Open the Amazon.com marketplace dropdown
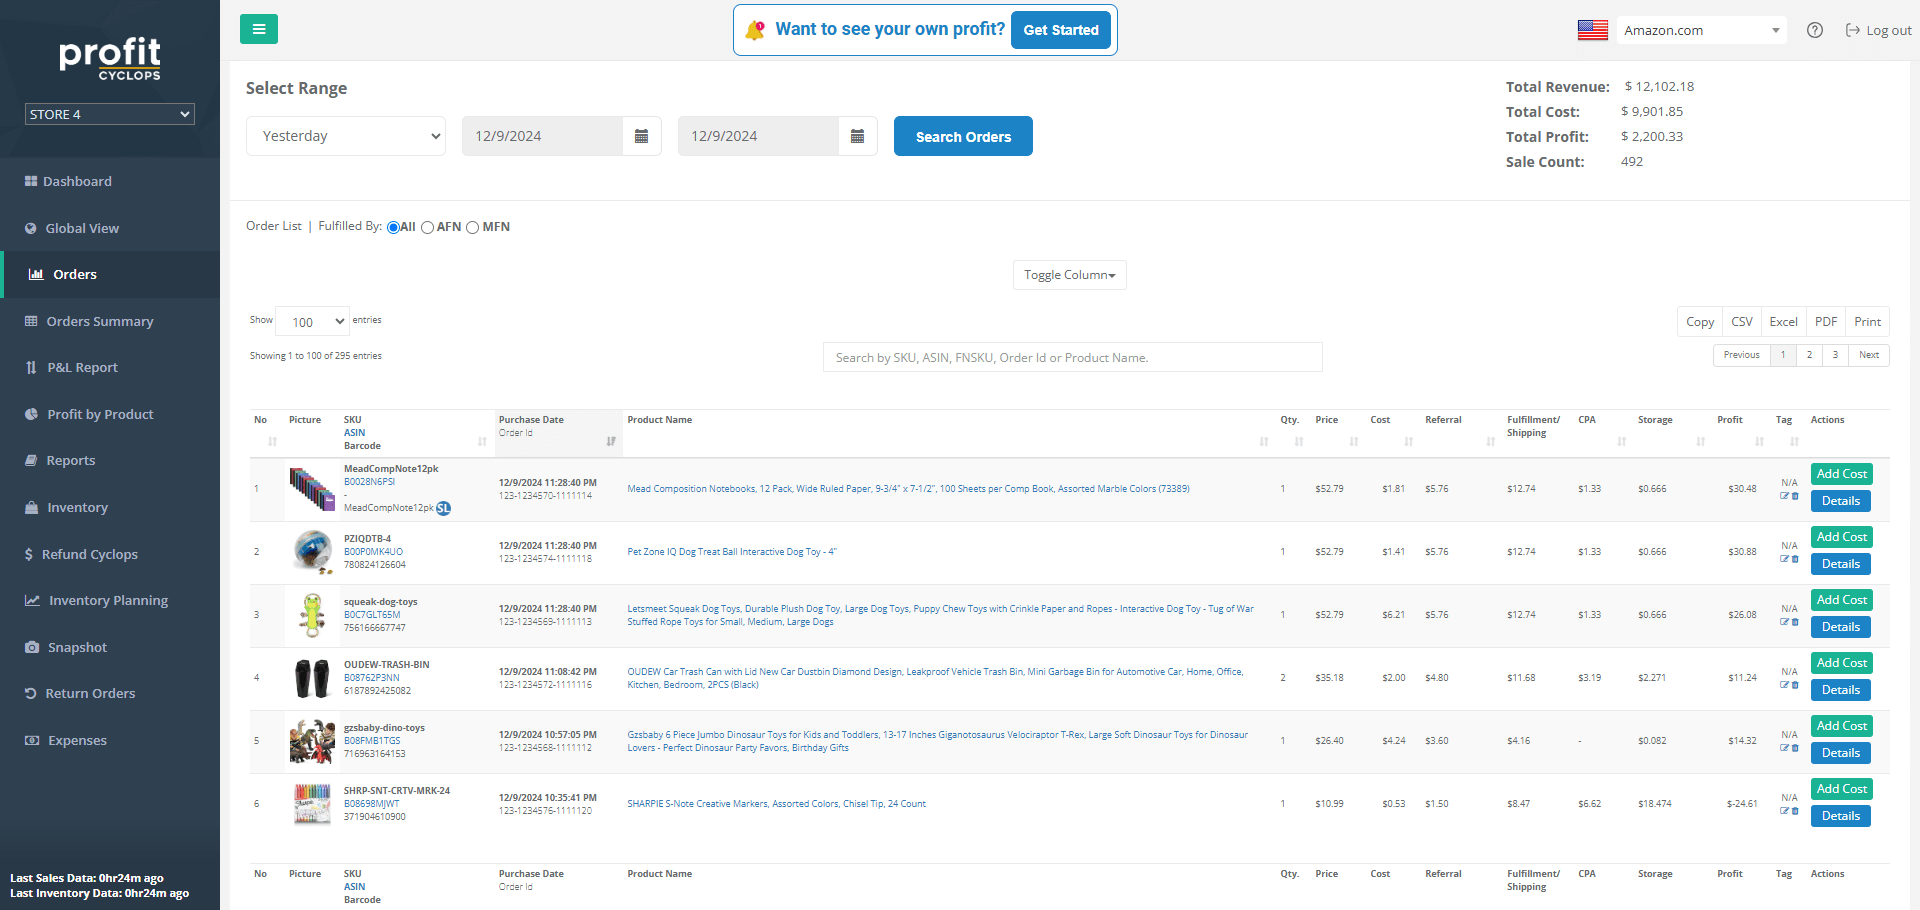This screenshot has height=910, width=1920. pos(1702,30)
